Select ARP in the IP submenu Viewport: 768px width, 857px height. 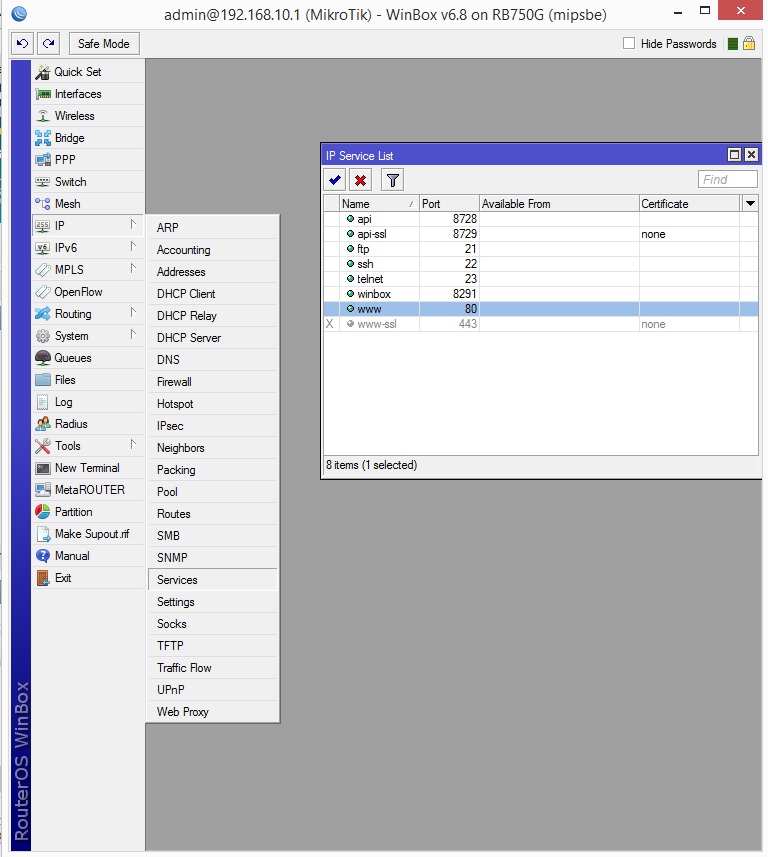(x=213, y=227)
